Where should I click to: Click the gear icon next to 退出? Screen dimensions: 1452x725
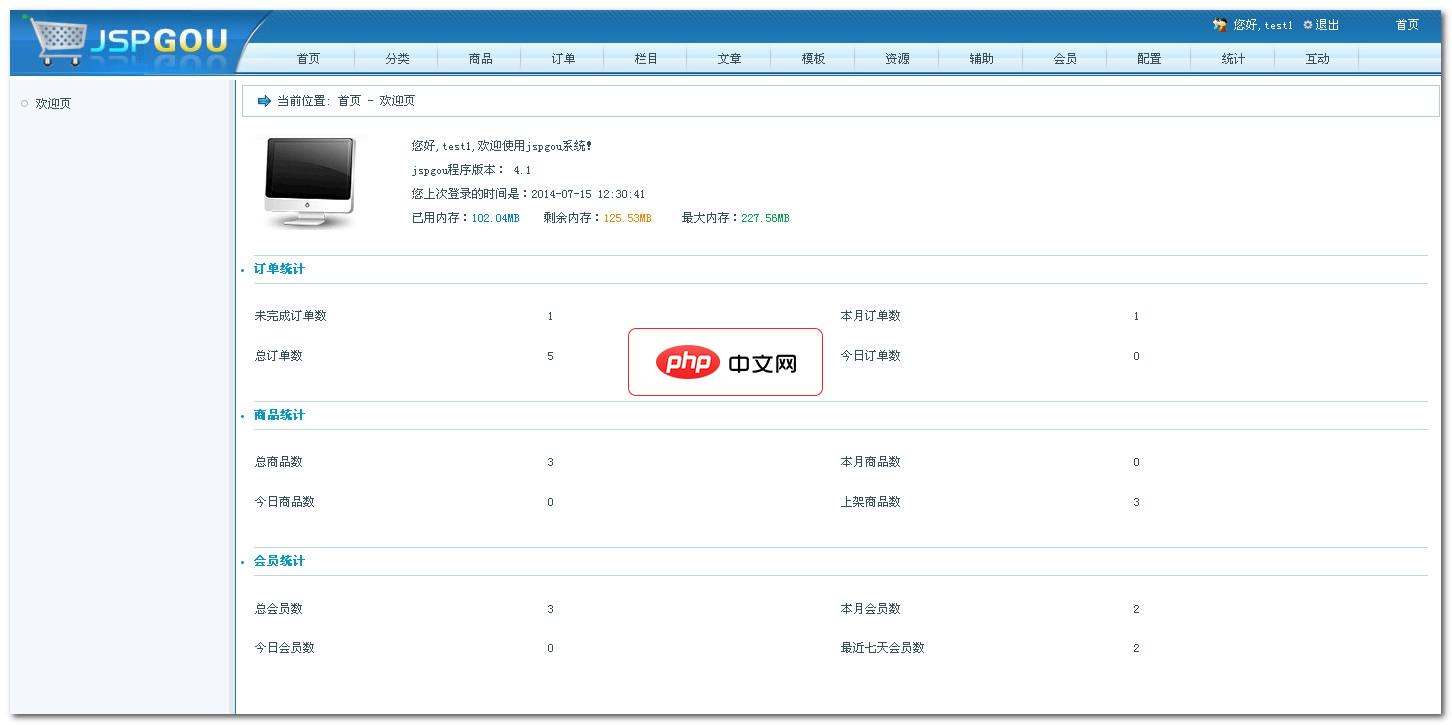pyautogui.click(x=1308, y=24)
